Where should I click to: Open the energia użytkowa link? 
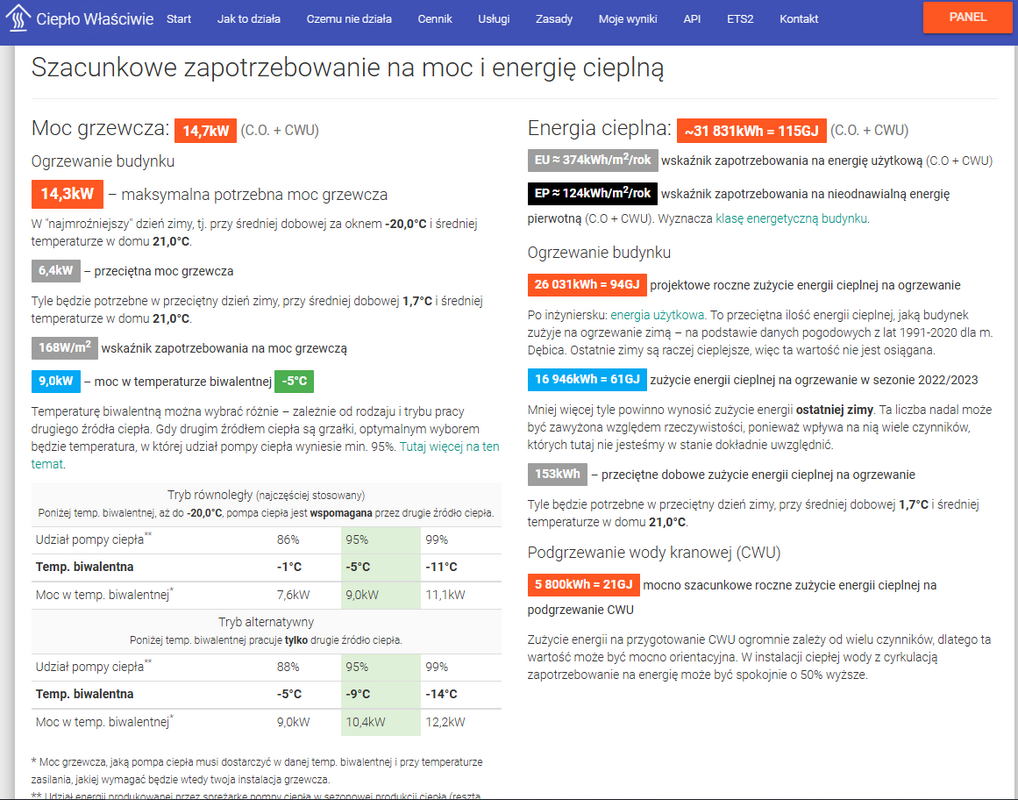(658, 314)
